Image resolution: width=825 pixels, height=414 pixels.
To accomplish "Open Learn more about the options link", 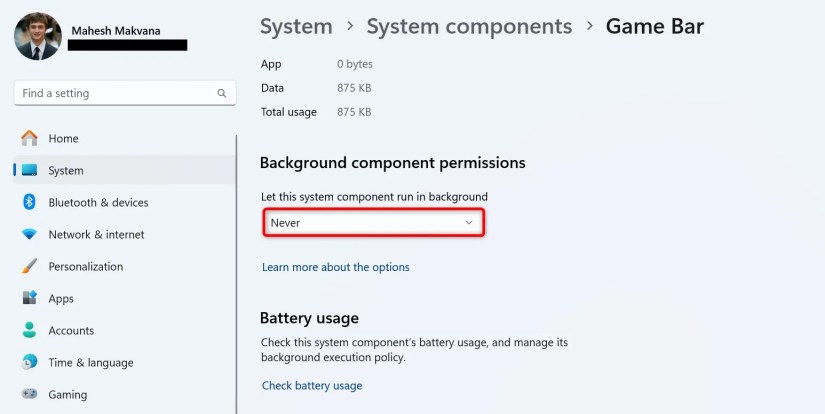I will coord(336,267).
